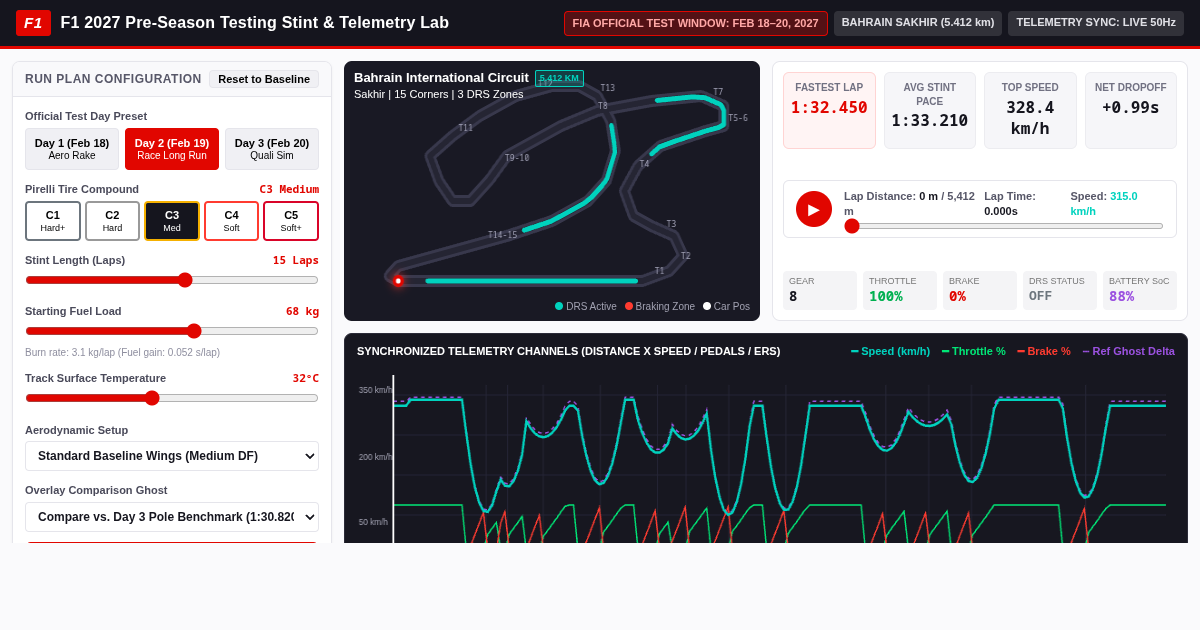This screenshot has width=1200, height=630.
Task: Open the Overlay Comparison Ghost dropdown
Action: click(172, 517)
